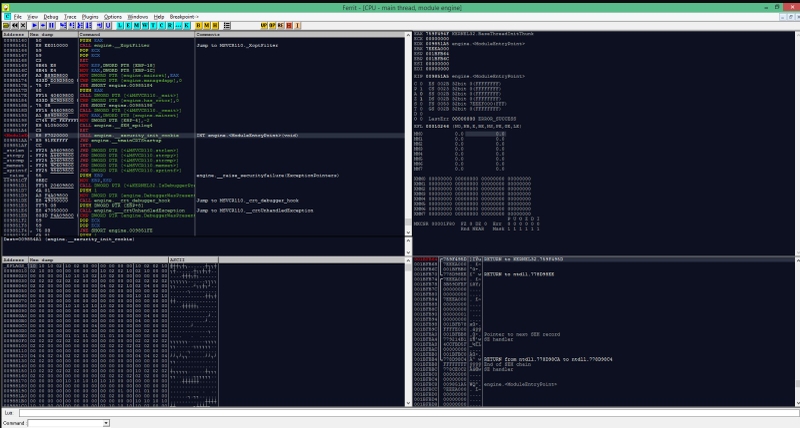Click the Command text input field
Screen dimensions: 800x428
point(65,423)
